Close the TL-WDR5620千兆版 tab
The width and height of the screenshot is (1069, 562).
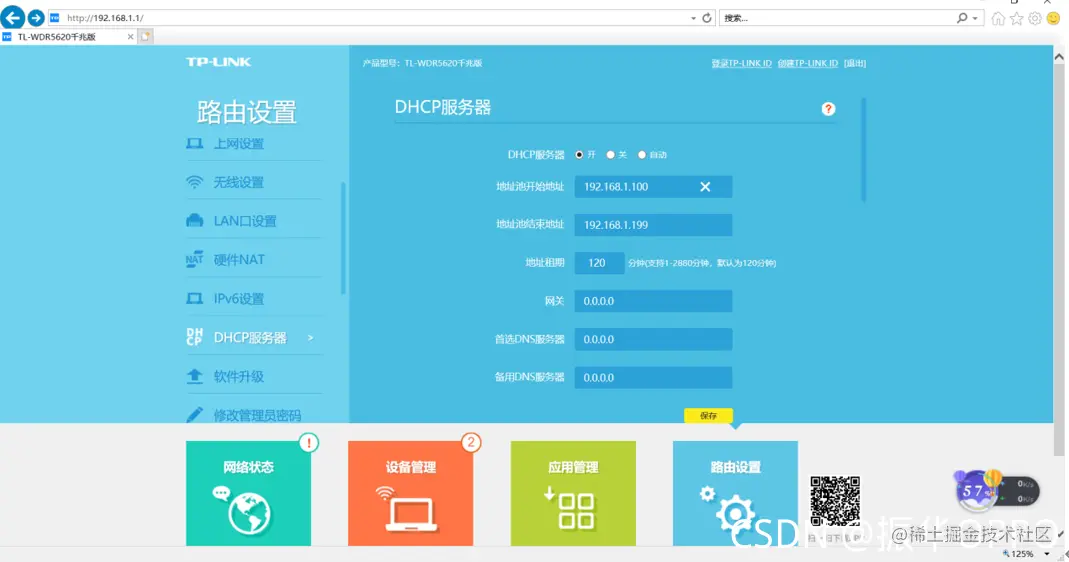point(130,37)
